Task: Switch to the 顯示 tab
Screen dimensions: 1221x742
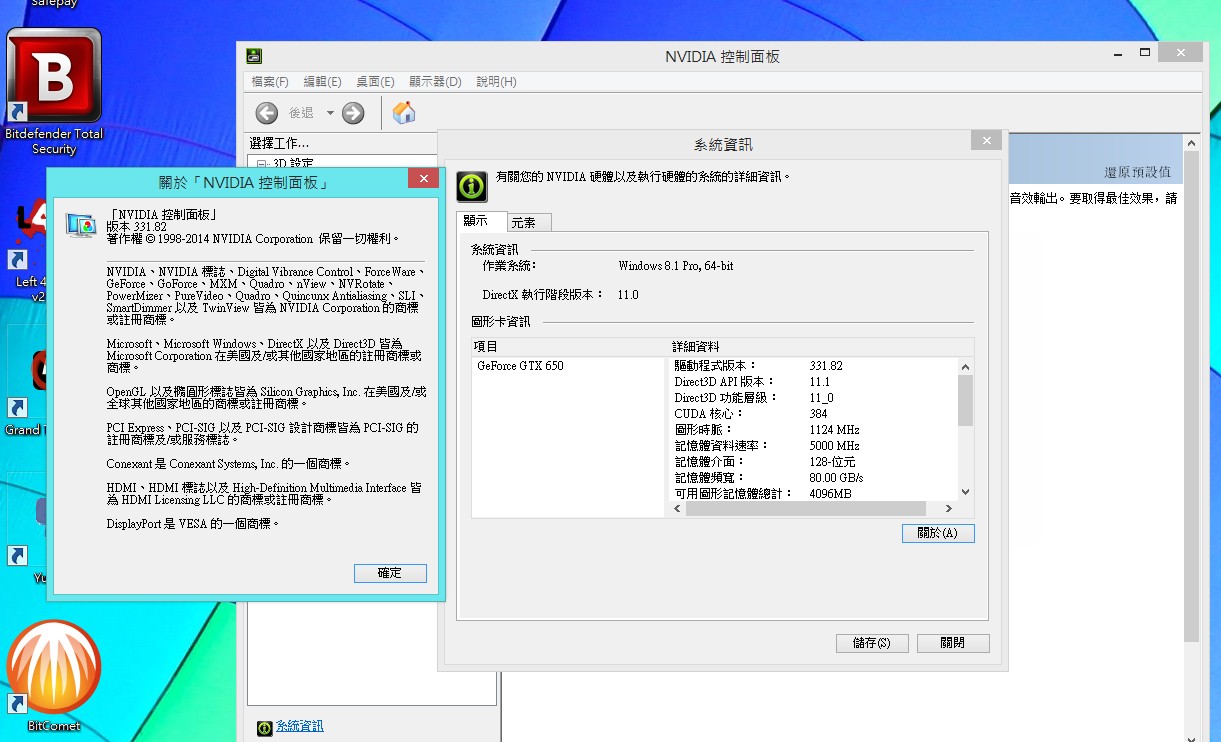Action: click(481, 221)
